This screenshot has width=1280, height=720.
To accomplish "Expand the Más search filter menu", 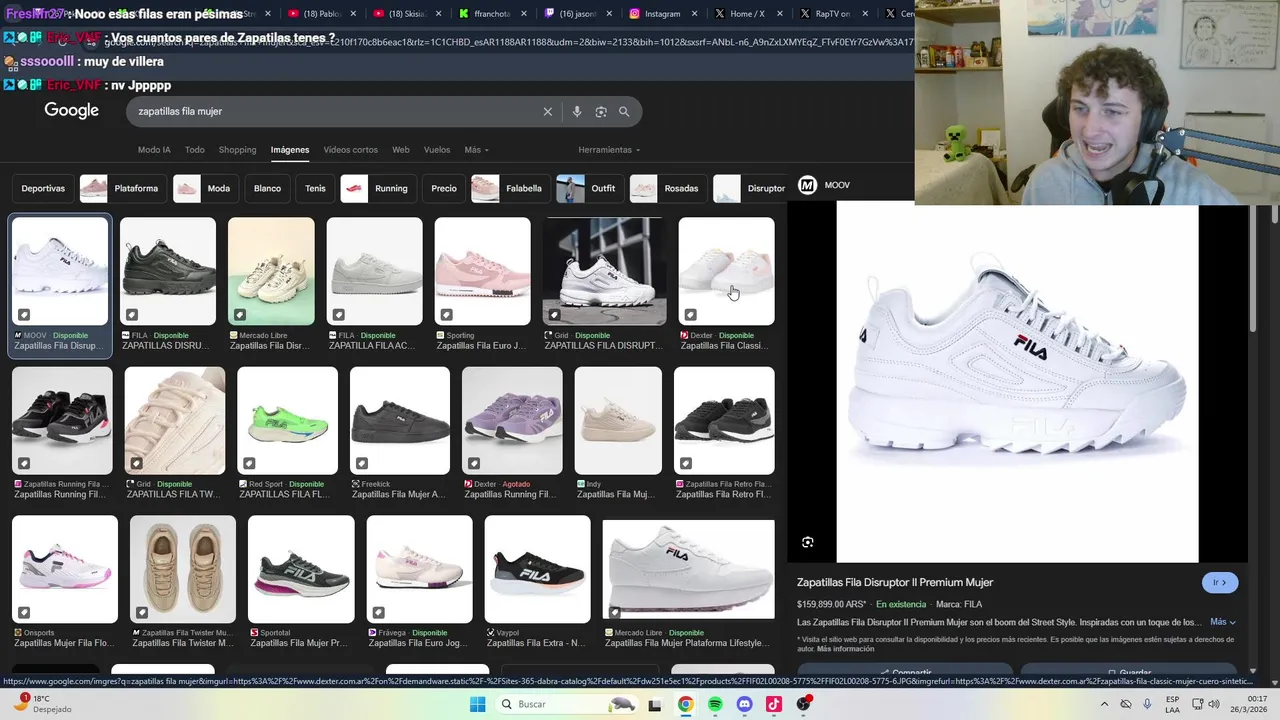I will (x=476, y=150).
